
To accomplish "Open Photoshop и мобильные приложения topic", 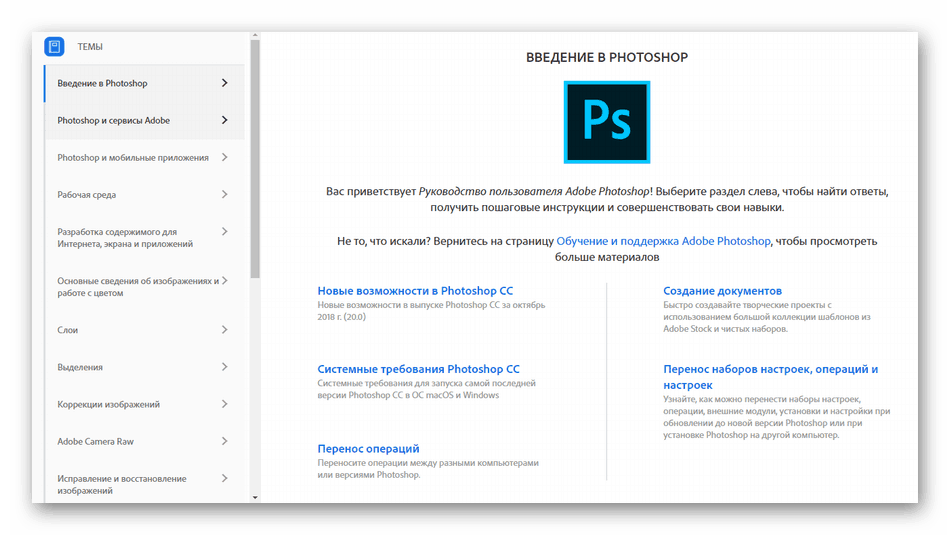I will (x=133, y=158).
